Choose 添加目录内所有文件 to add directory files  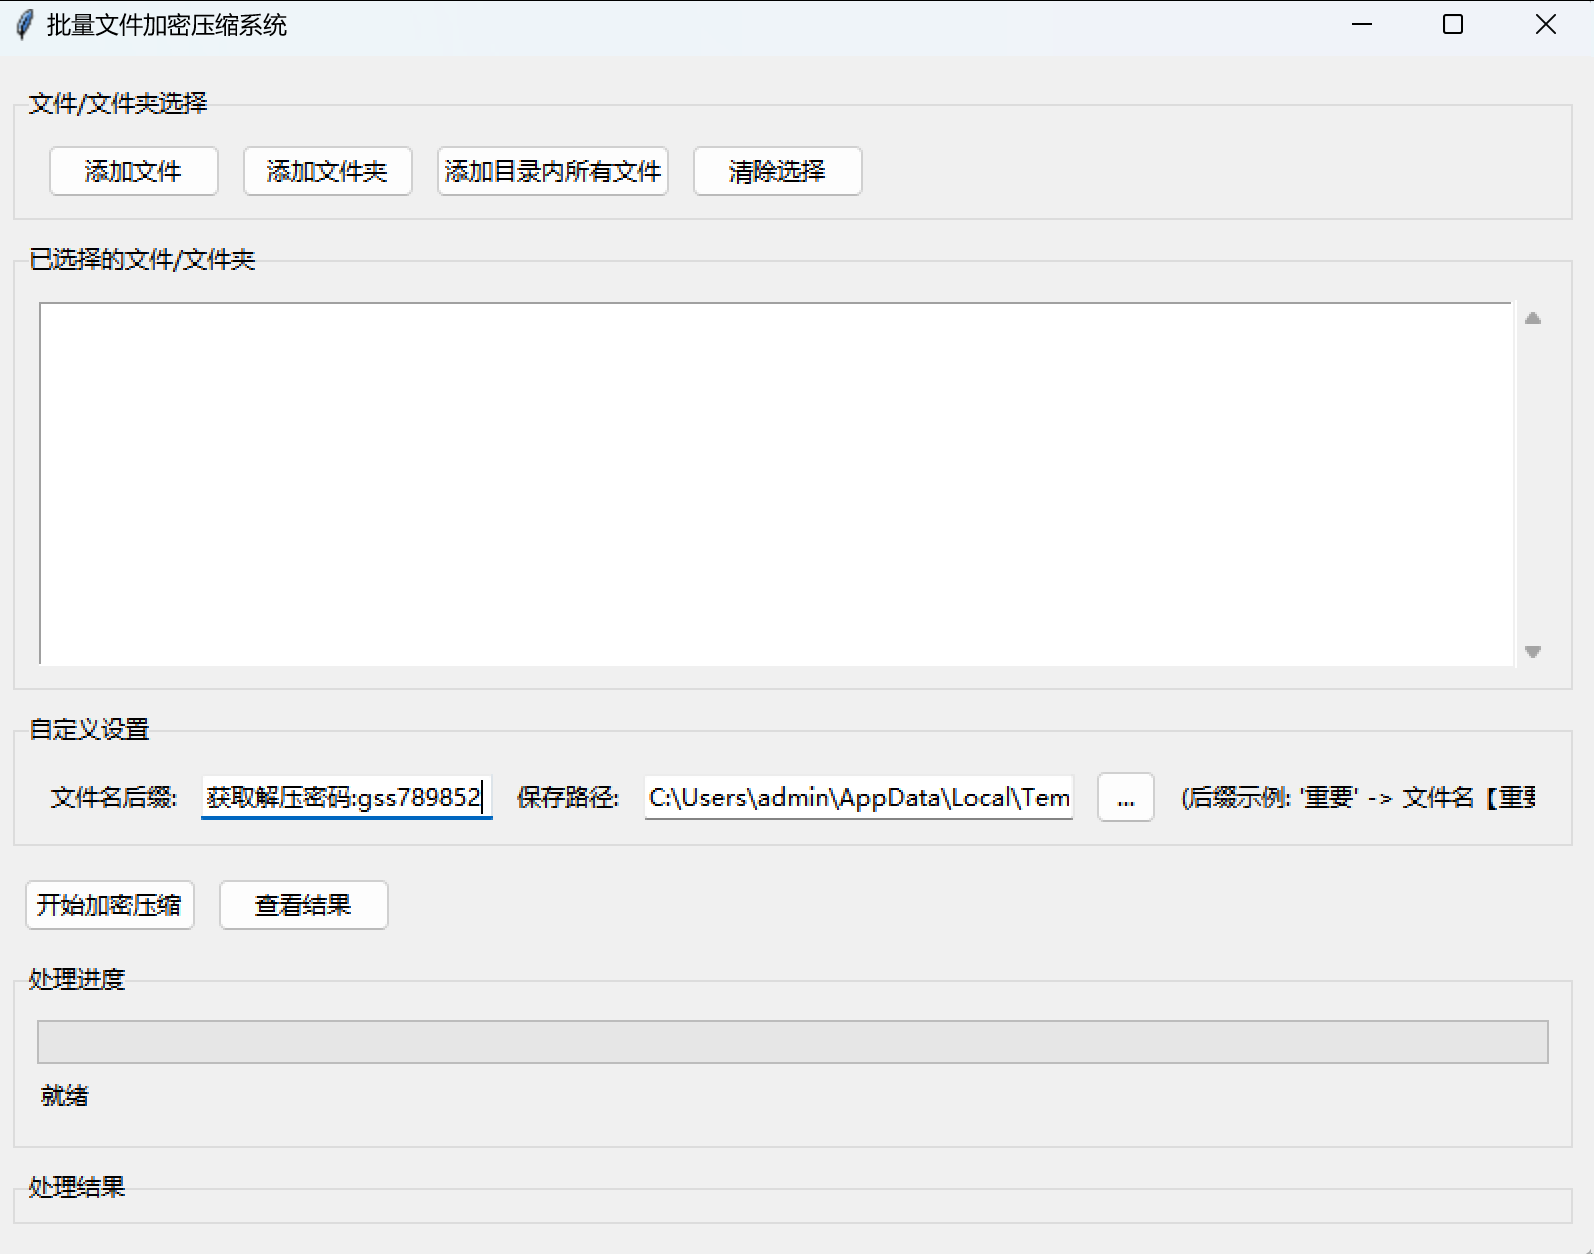(552, 171)
